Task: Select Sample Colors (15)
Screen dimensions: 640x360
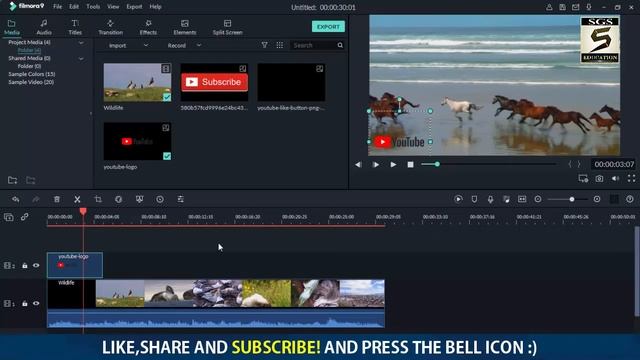Action: coord(32,74)
